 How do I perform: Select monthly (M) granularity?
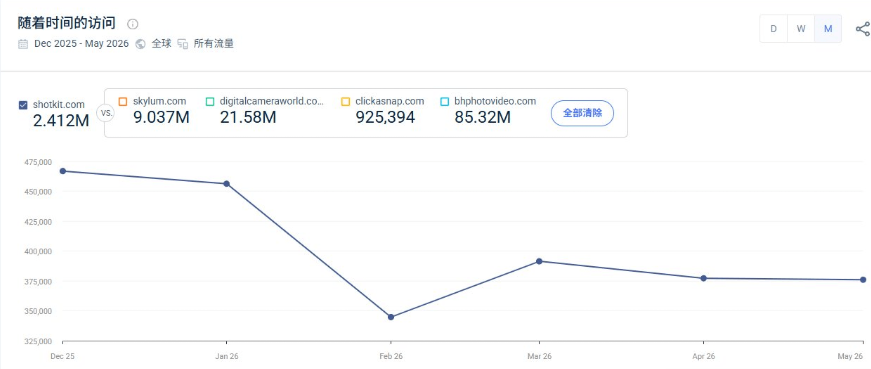(x=828, y=29)
